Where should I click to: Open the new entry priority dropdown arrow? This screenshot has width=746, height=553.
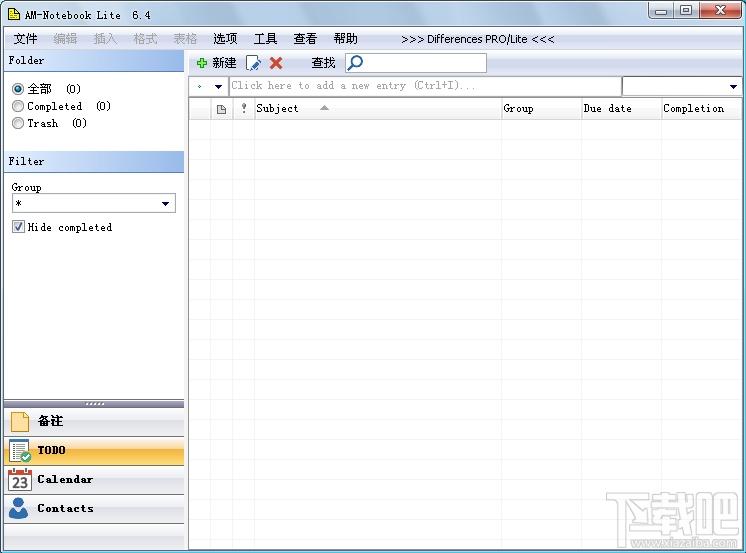coord(218,87)
